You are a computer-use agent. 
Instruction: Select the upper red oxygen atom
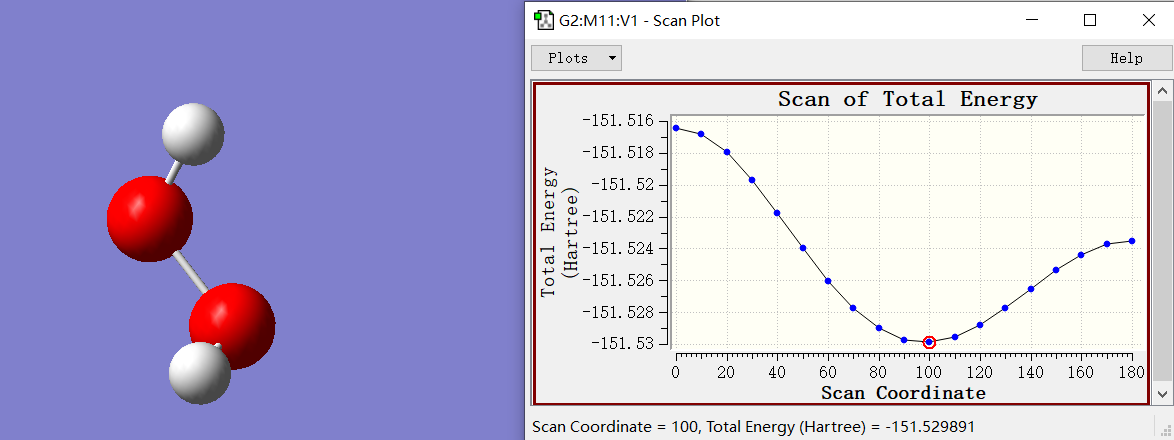pos(149,216)
